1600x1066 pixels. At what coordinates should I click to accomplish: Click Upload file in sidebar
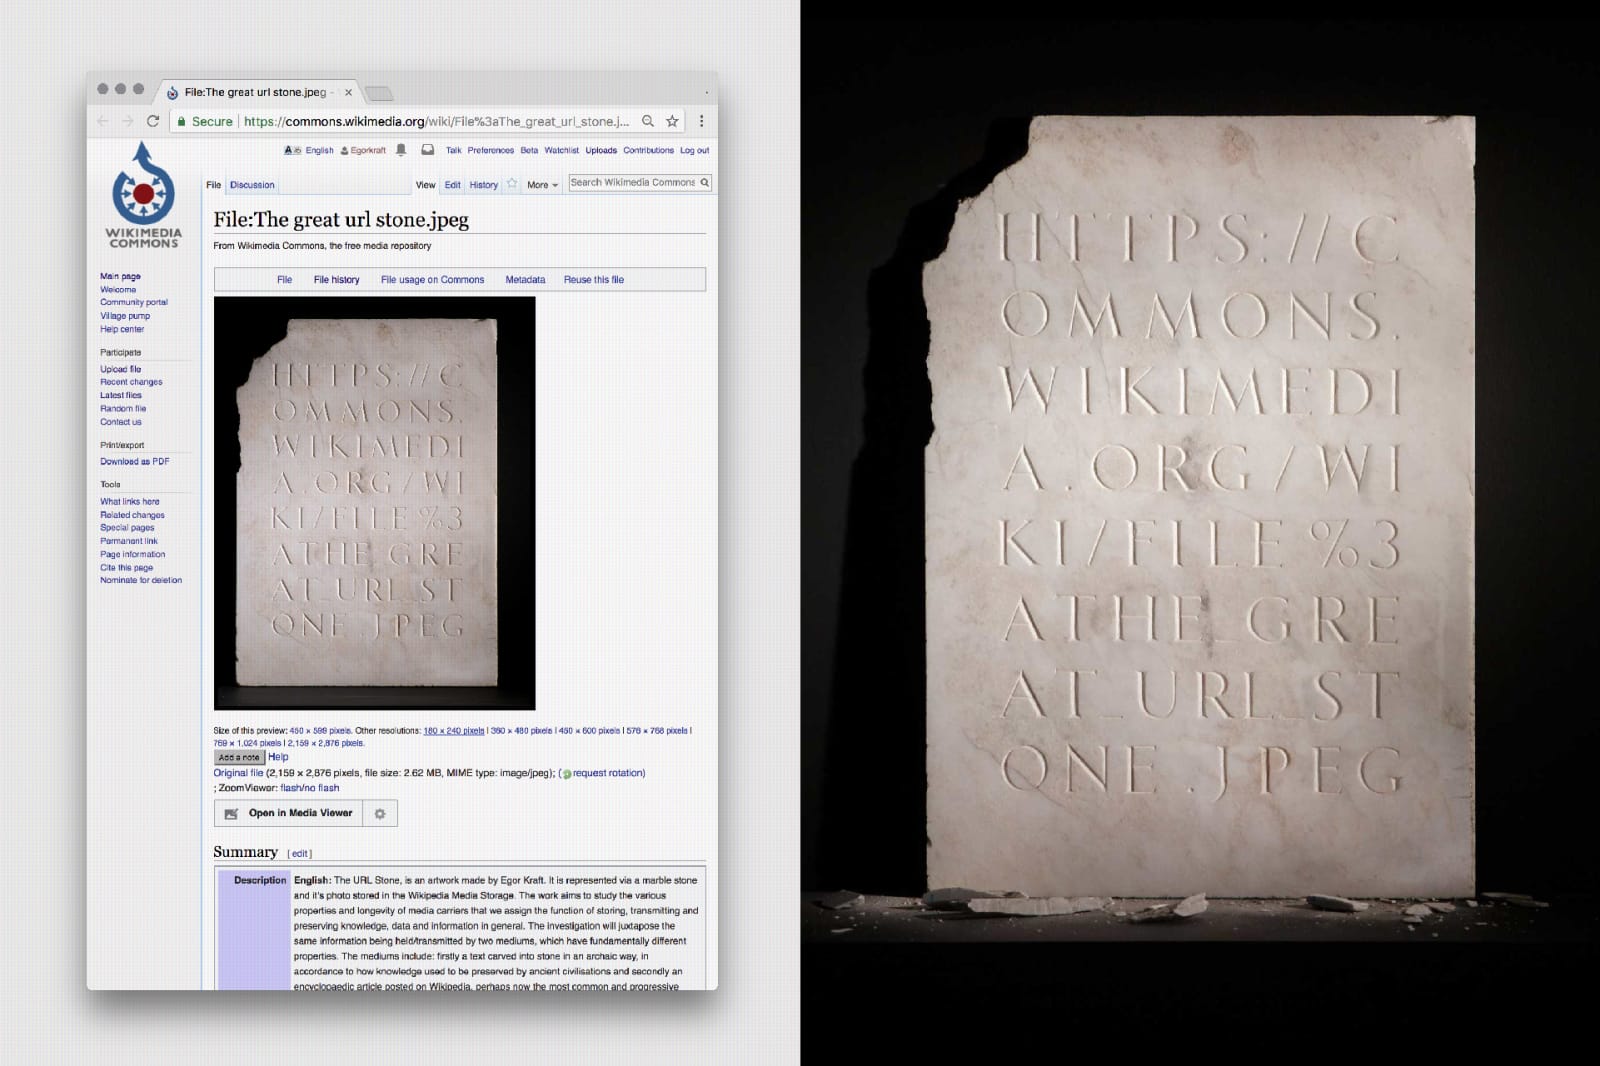click(x=120, y=369)
